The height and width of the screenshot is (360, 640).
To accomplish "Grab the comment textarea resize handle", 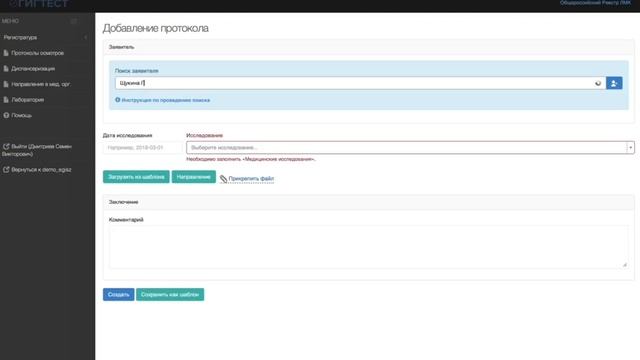I will pyautogui.click(x=625, y=265).
